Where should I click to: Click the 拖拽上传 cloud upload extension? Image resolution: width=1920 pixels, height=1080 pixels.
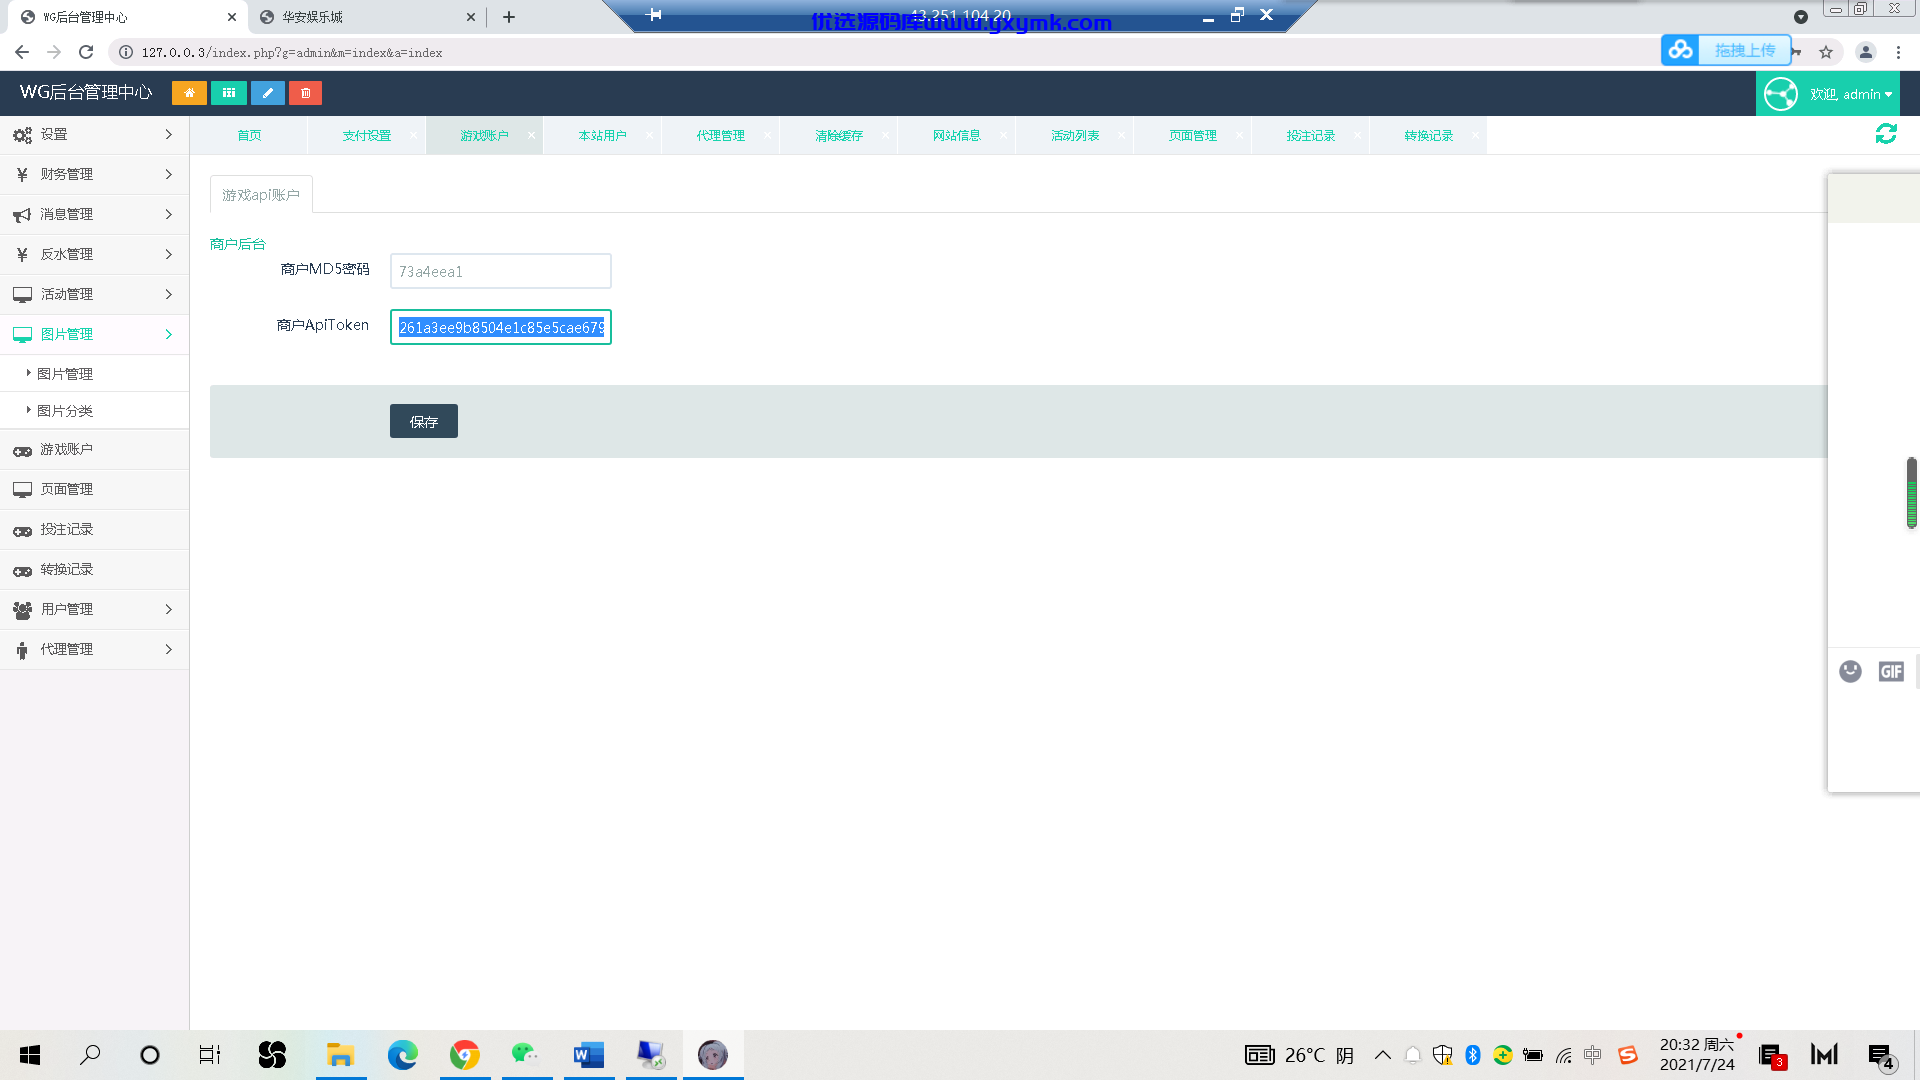tap(1726, 50)
